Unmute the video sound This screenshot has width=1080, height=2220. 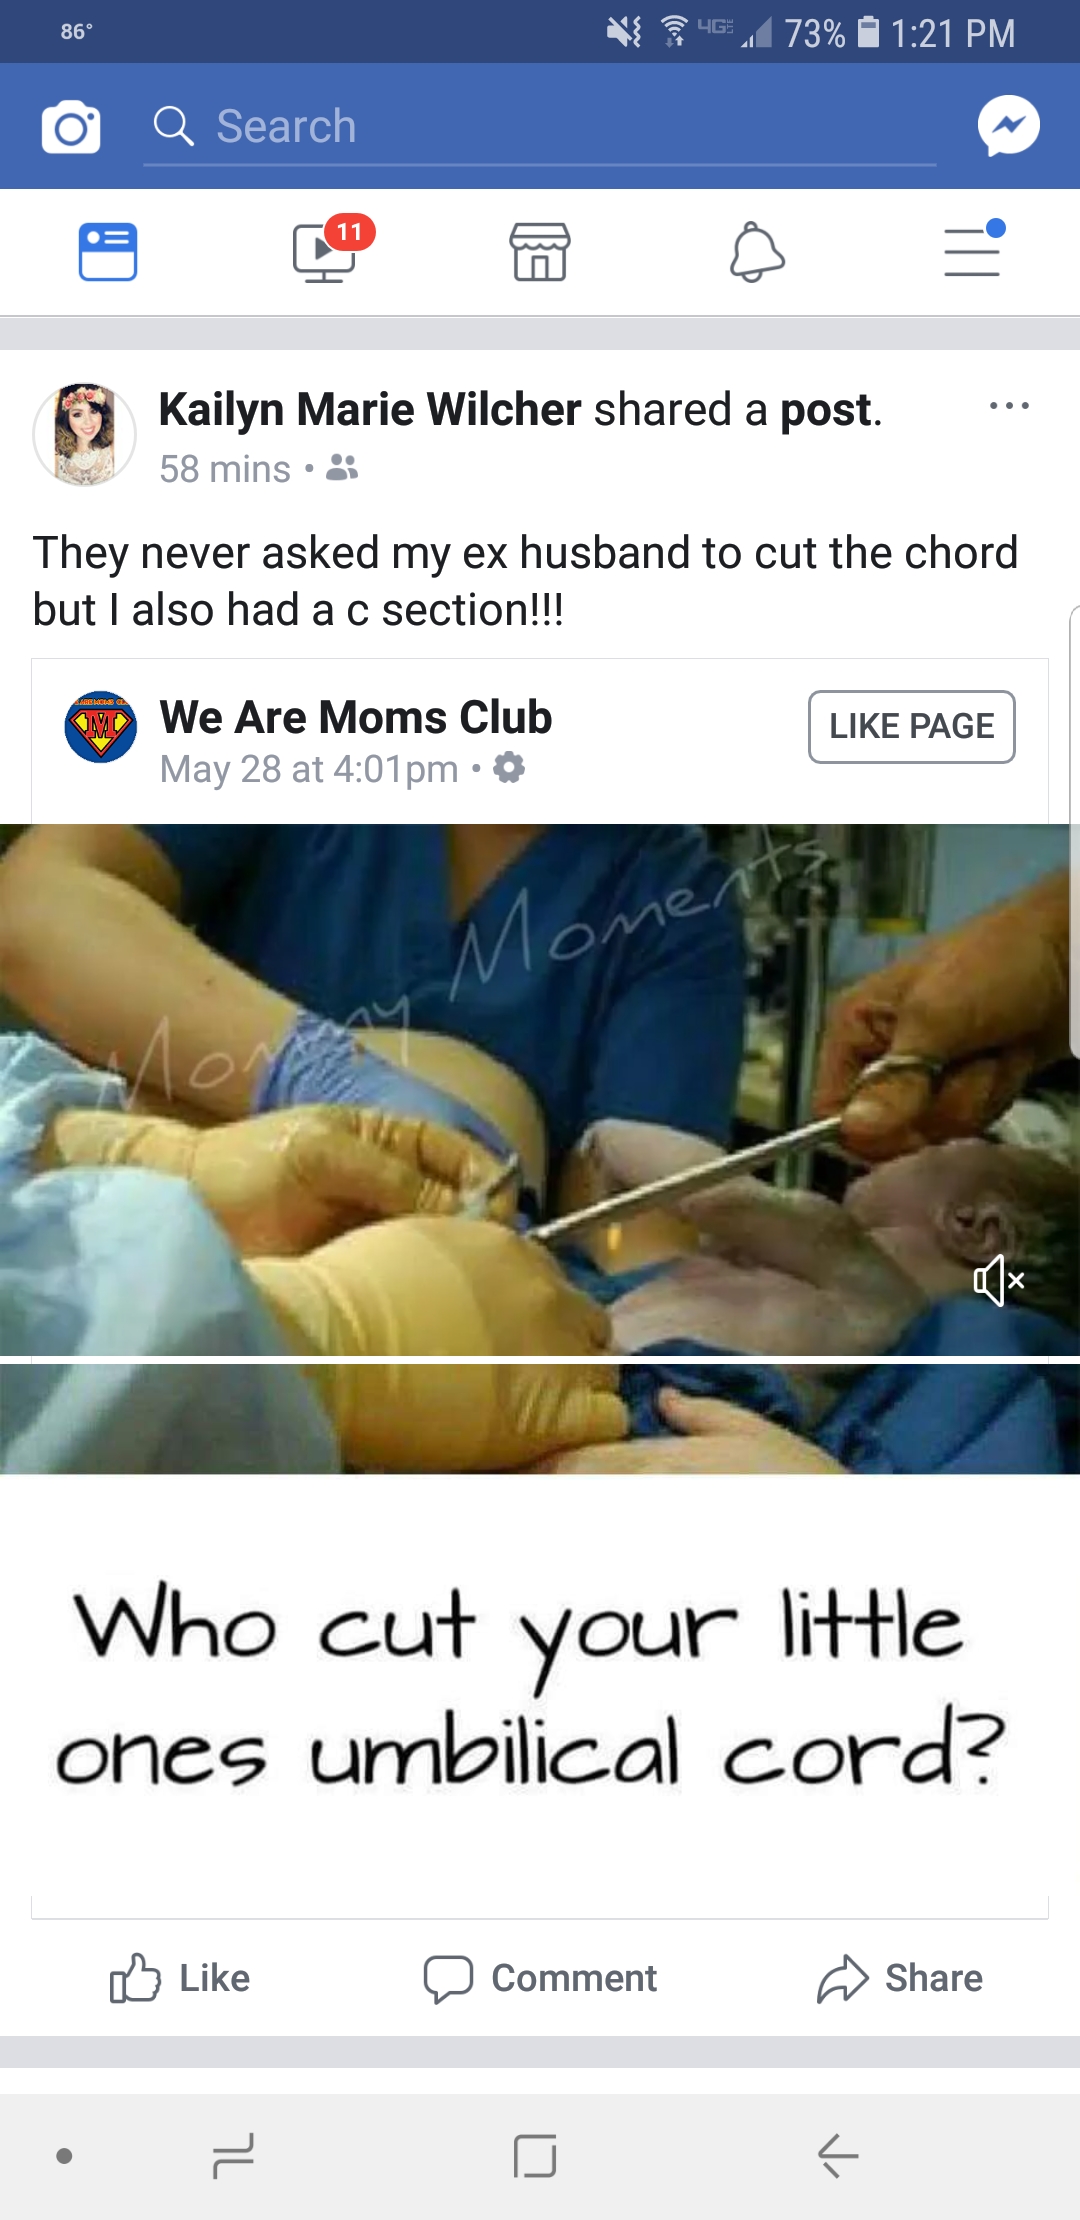(x=999, y=1281)
